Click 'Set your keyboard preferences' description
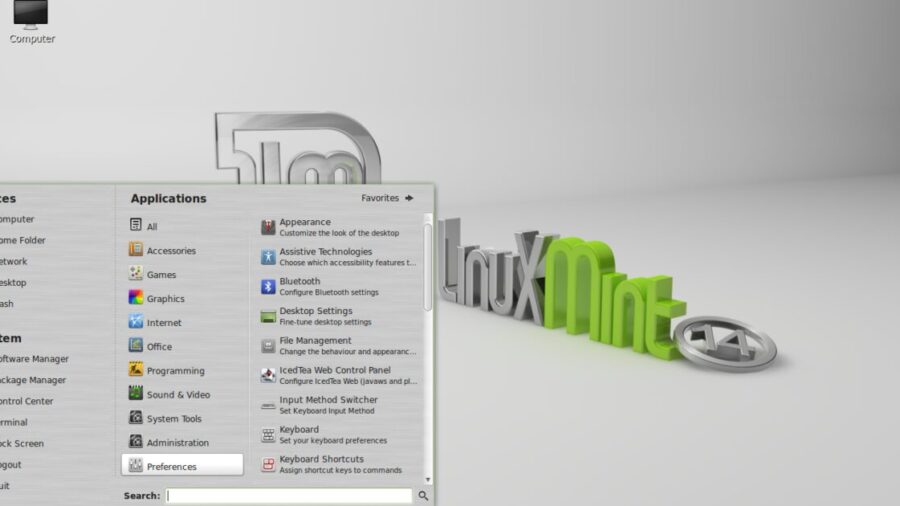 point(333,441)
